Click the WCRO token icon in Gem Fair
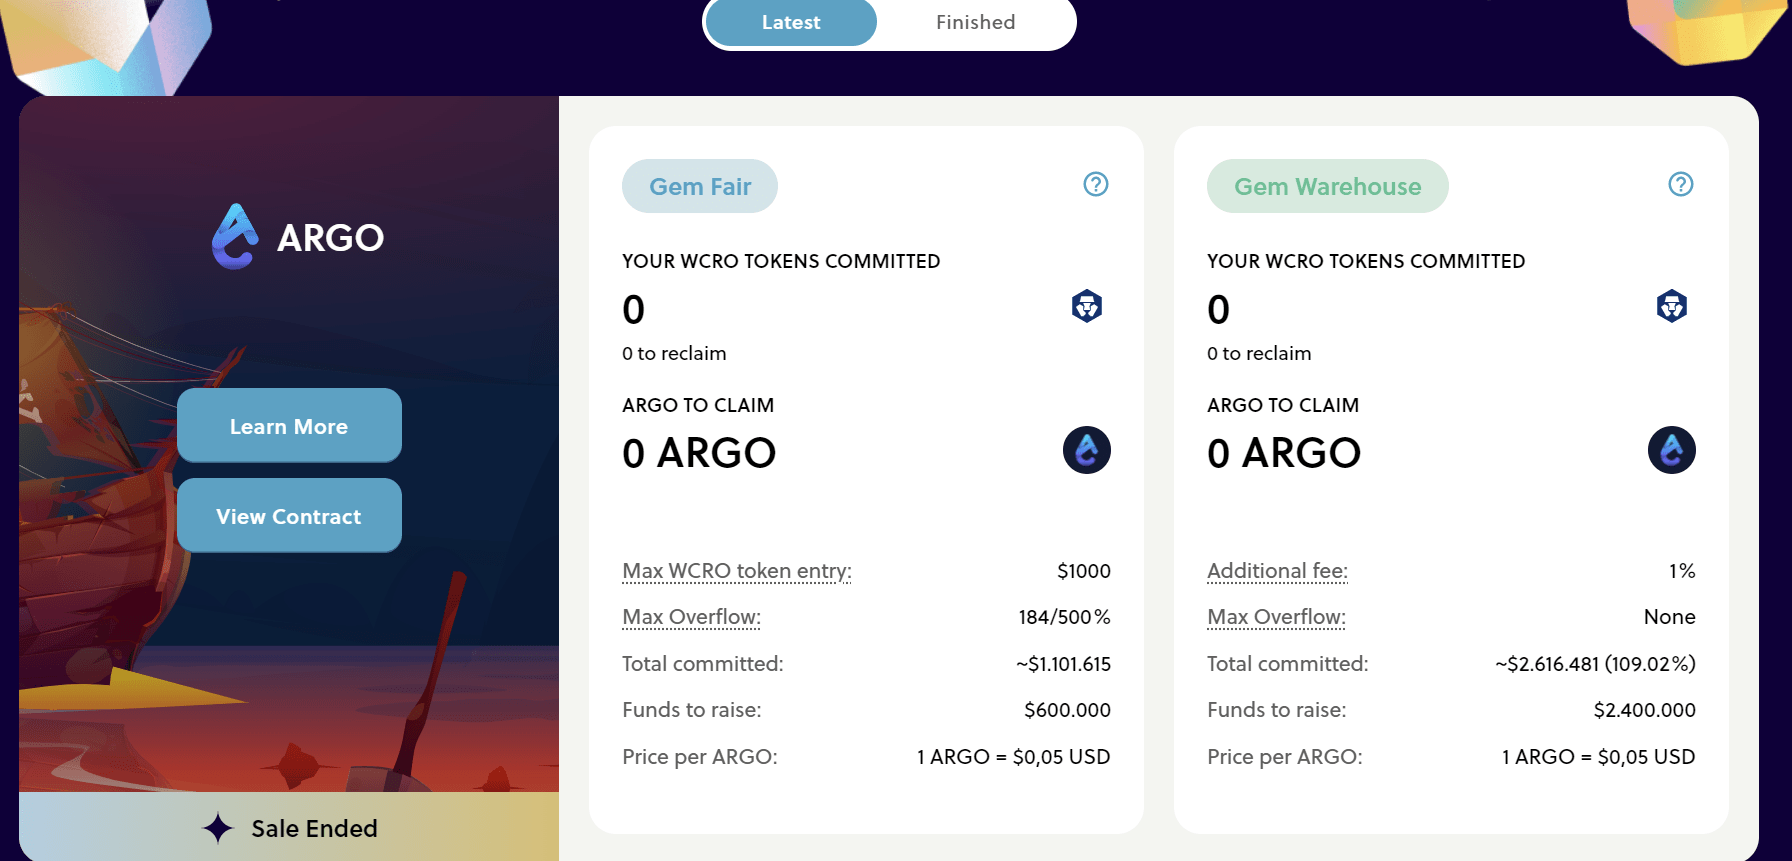 pos(1087,306)
